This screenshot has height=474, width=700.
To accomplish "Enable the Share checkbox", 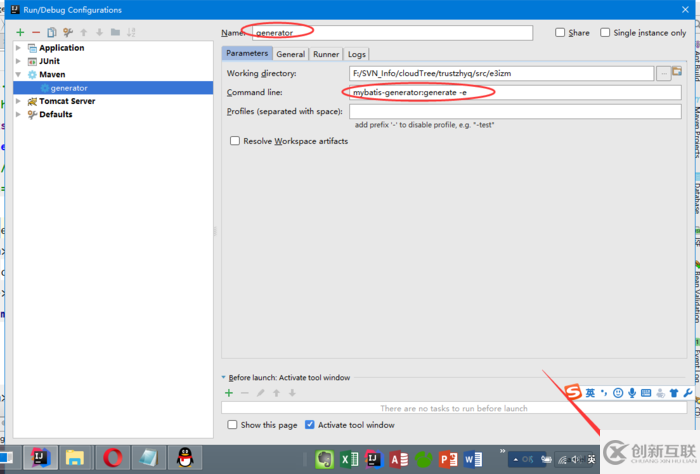I will click(560, 33).
